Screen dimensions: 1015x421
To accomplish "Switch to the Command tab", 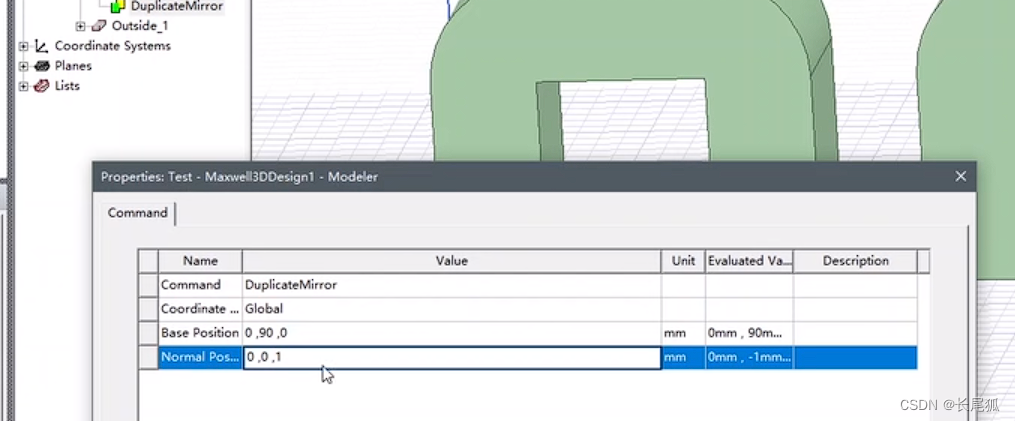I will coord(138,213).
